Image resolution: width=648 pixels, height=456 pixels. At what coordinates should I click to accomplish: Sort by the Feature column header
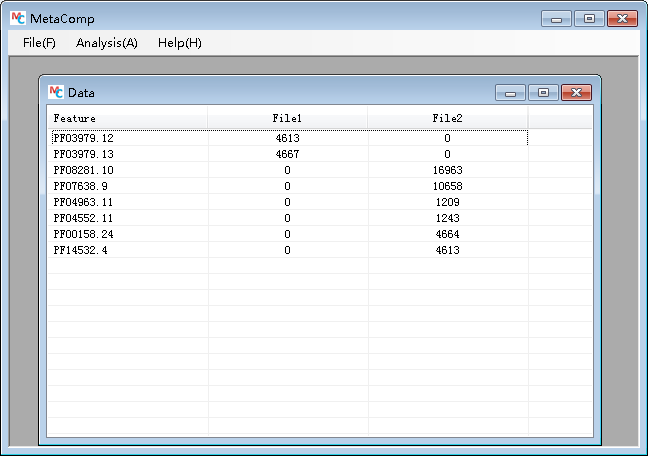click(x=128, y=119)
